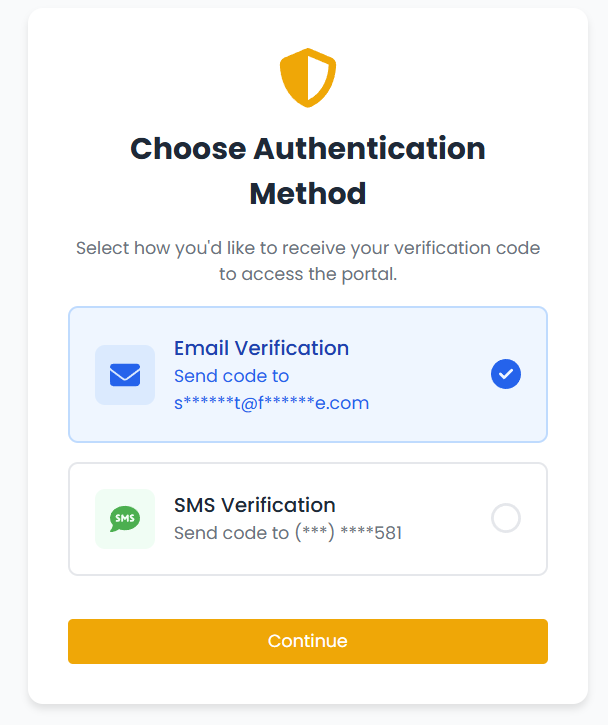Click the "Choose Authentication" heading line
This screenshot has width=608, height=725.
(308, 149)
